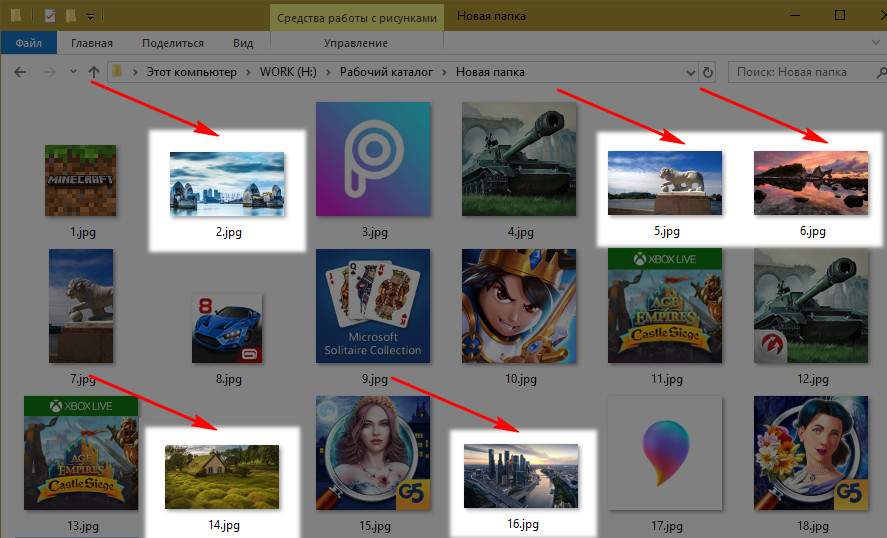Click Этот компьютер in the breadcrumb
The height and width of the screenshot is (538, 887).
192,72
